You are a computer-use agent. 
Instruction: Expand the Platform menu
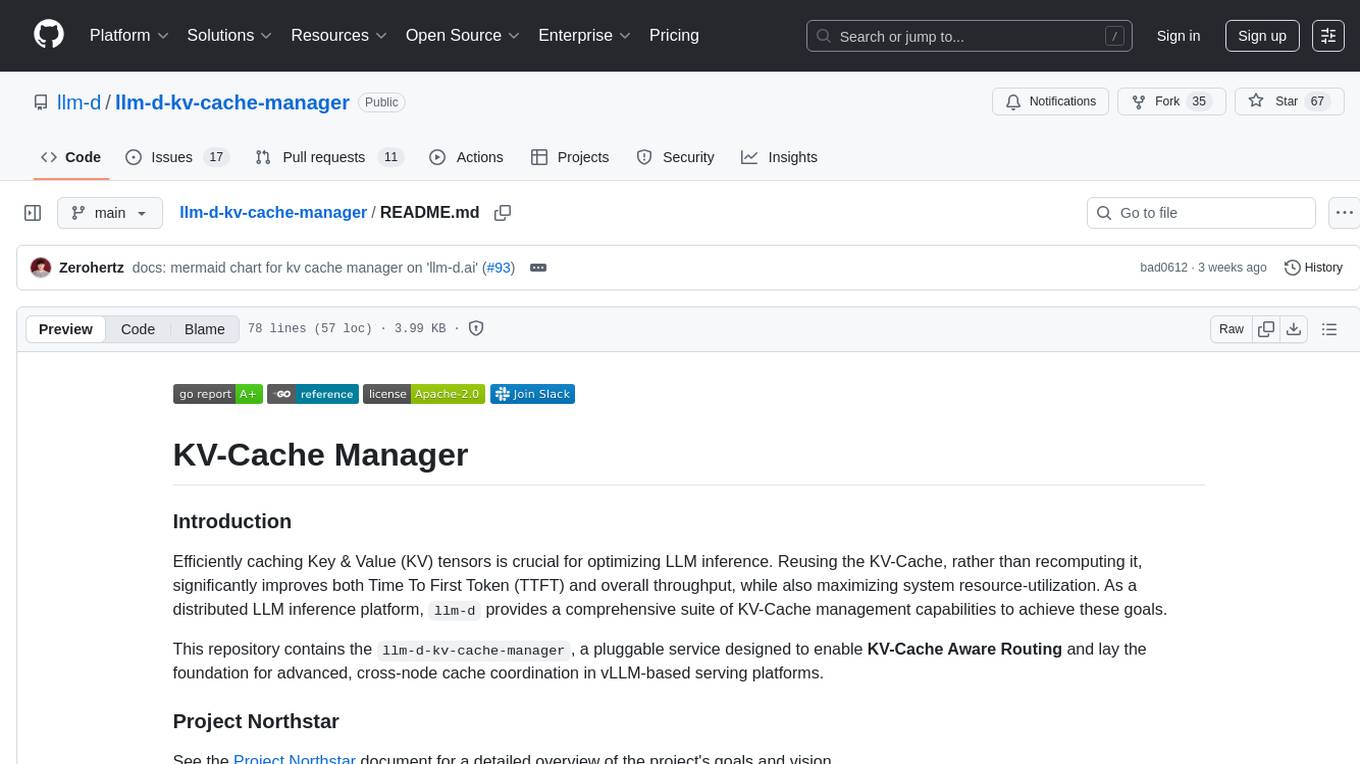[129, 35]
